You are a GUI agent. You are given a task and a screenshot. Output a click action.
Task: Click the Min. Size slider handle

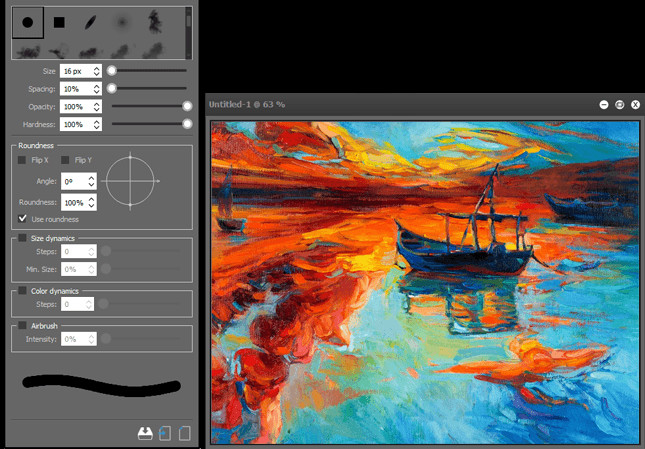click(x=106, y=268)
